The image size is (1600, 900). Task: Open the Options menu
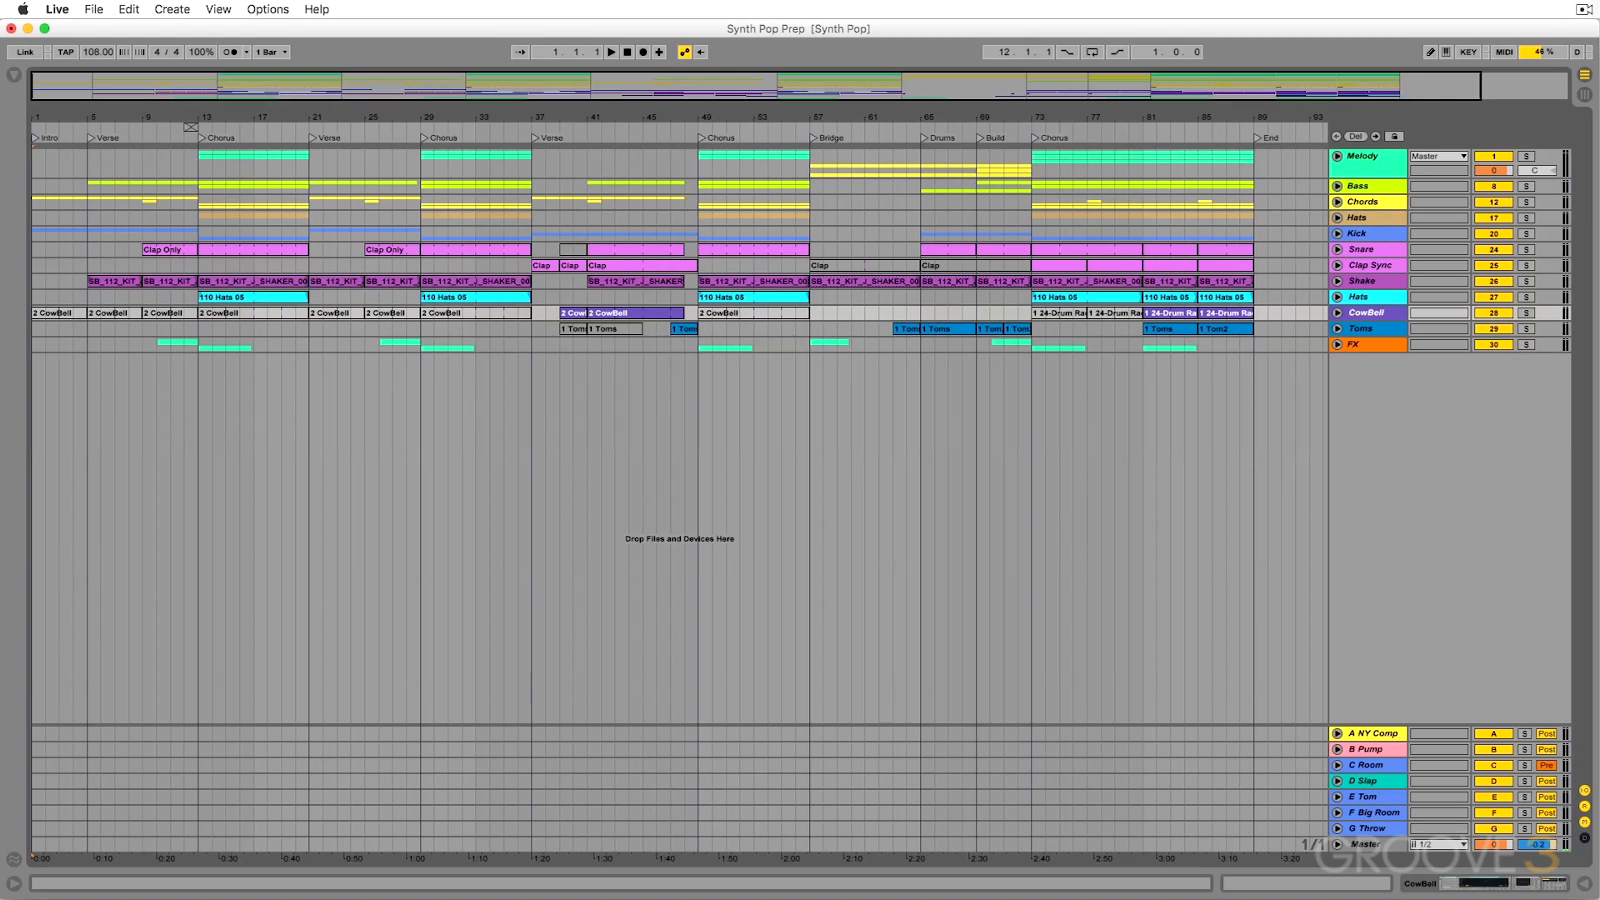pos(268,9)
